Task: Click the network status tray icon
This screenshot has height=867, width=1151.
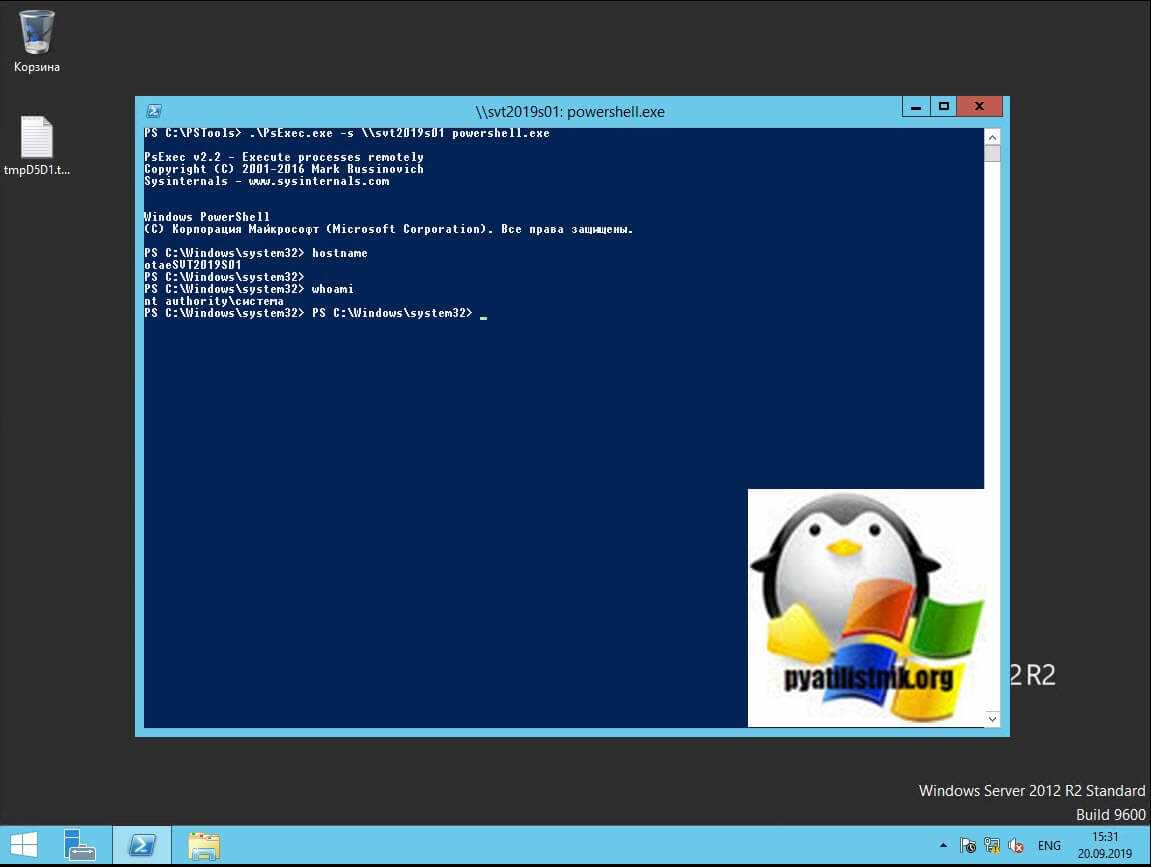Action: click(992, 846)
